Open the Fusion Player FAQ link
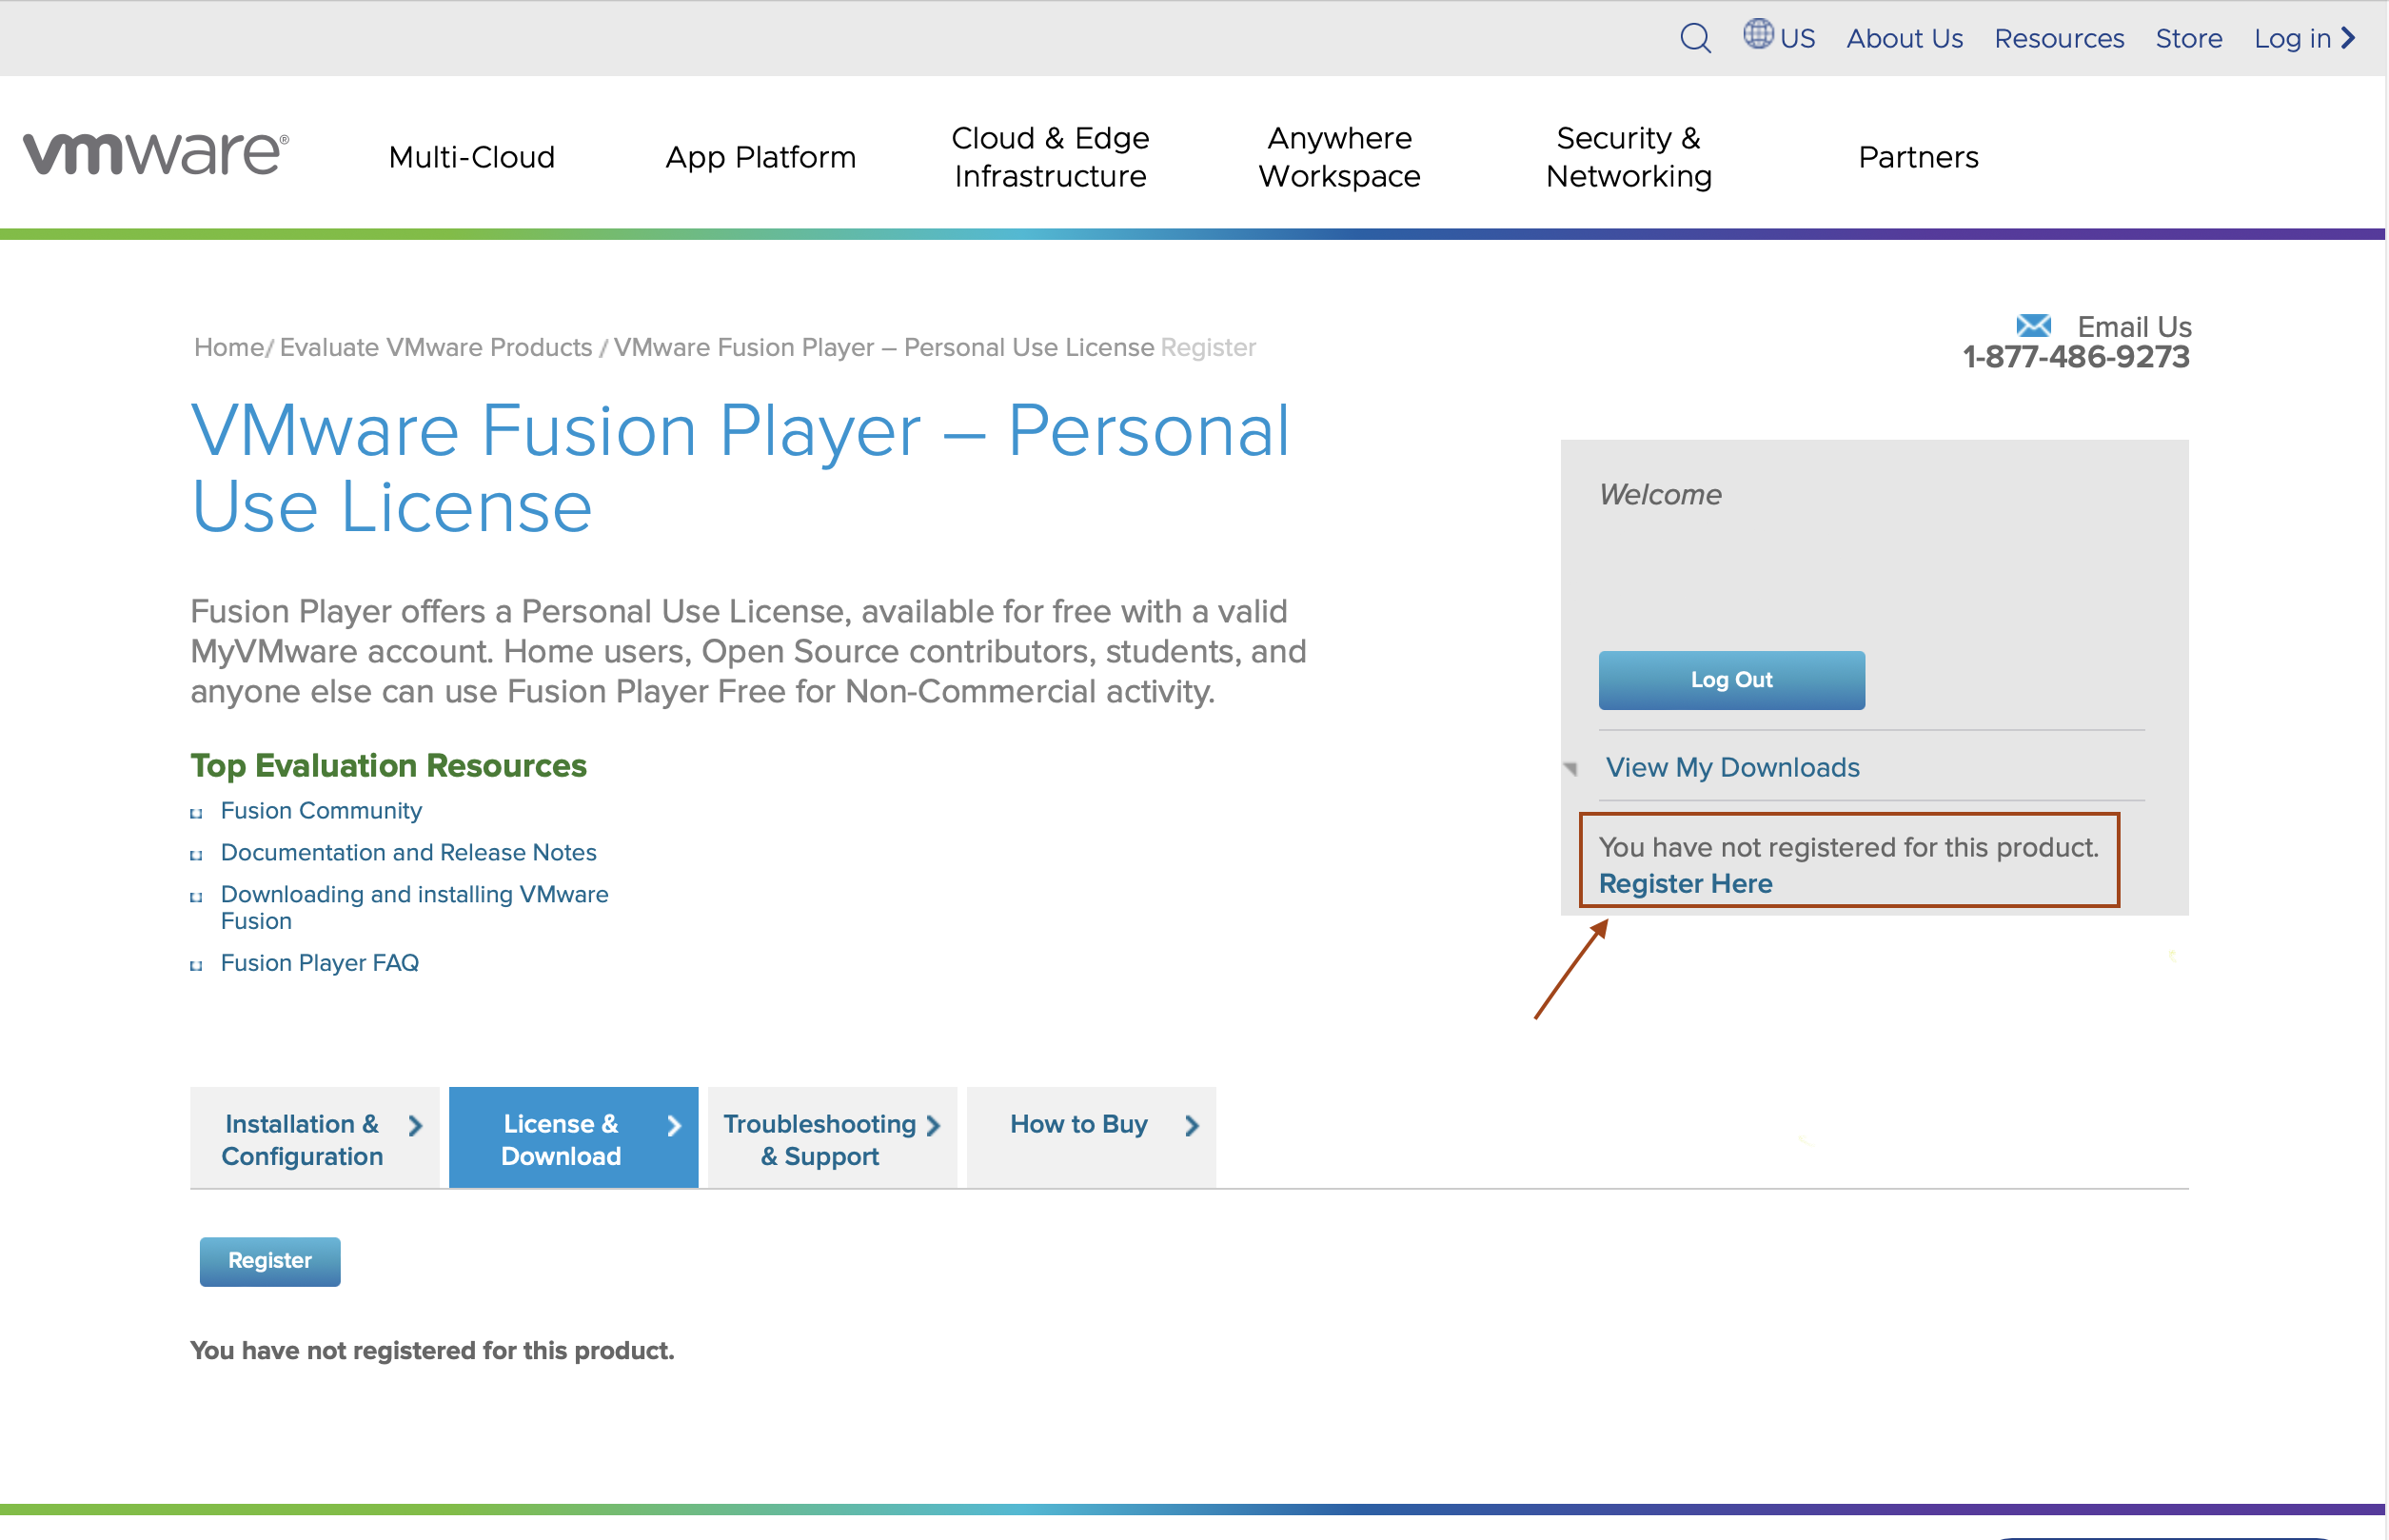The width and height of the screenshot is (2389, 1540). [319, 963]
